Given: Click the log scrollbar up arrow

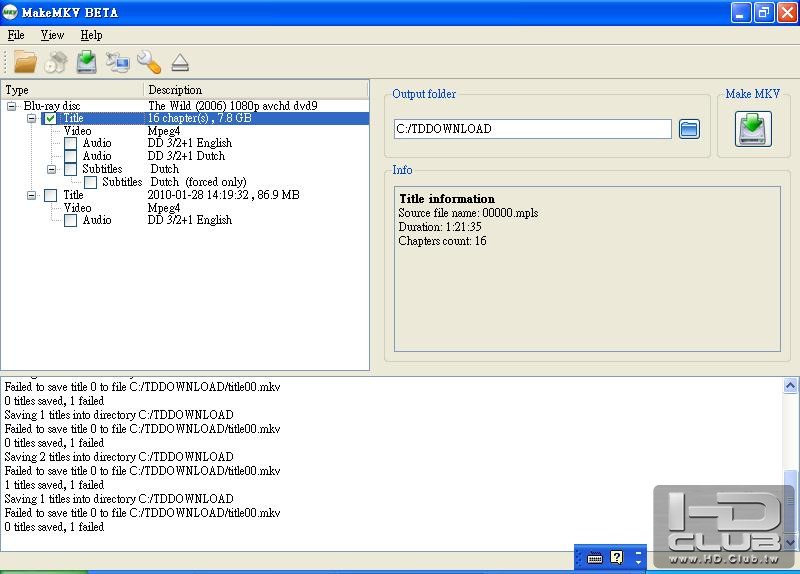Looking at the screenshot, I should (790, 386).
